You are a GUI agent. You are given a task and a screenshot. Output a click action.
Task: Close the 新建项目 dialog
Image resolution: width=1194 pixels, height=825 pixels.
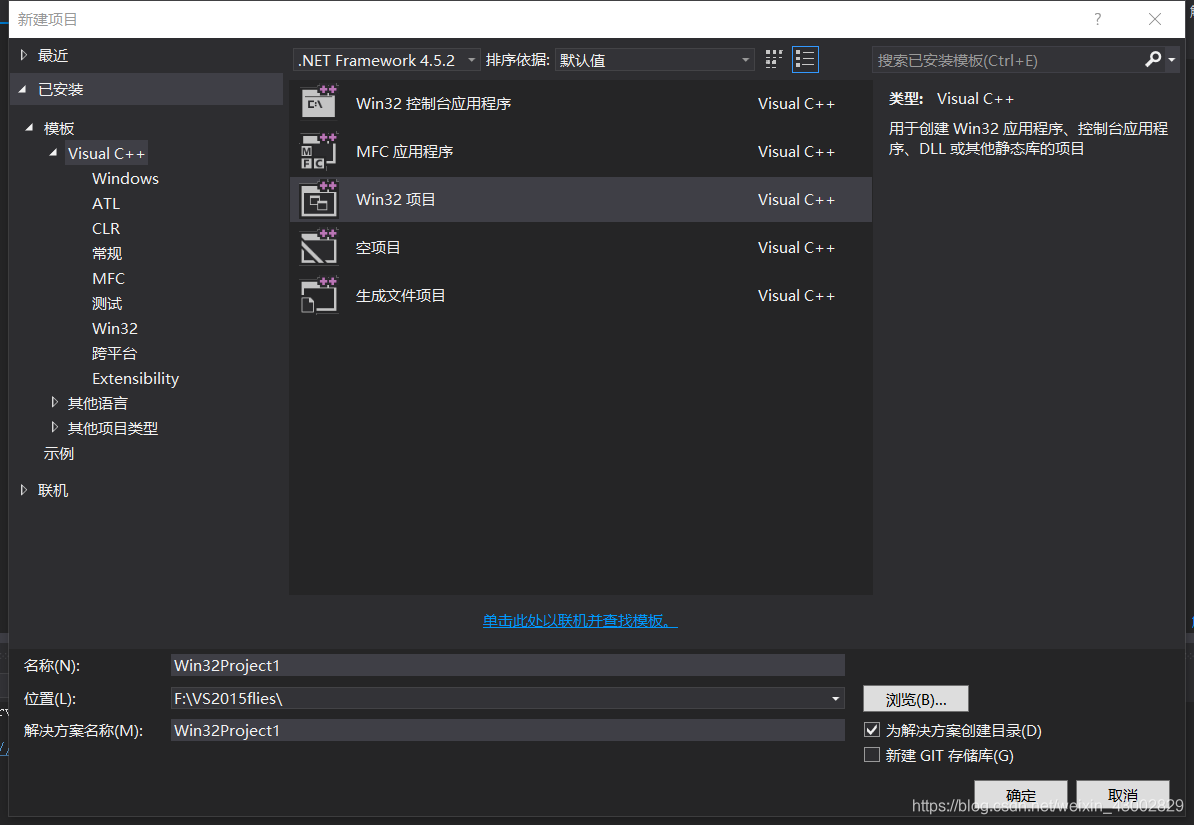pos(1154,19)
